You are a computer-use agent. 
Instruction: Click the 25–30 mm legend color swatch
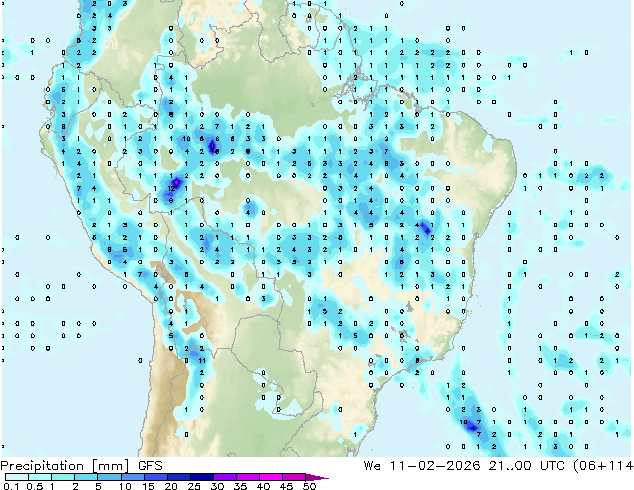(201, 477)
